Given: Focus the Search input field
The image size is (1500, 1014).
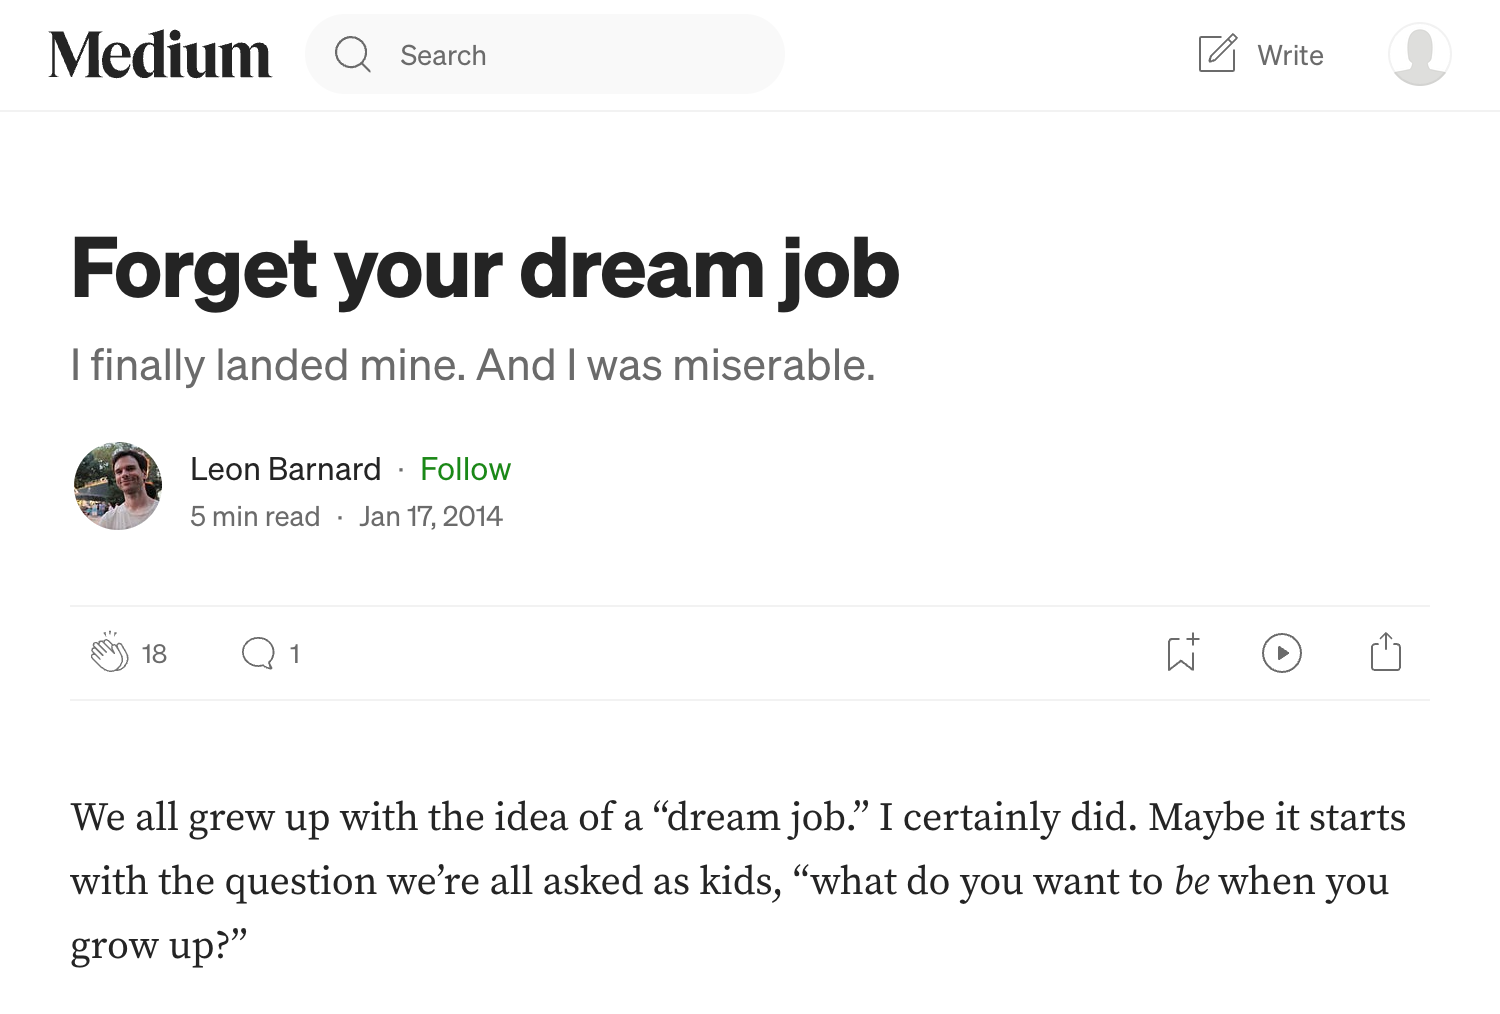Looking at the screenshot, I should [x=545, y=55].
